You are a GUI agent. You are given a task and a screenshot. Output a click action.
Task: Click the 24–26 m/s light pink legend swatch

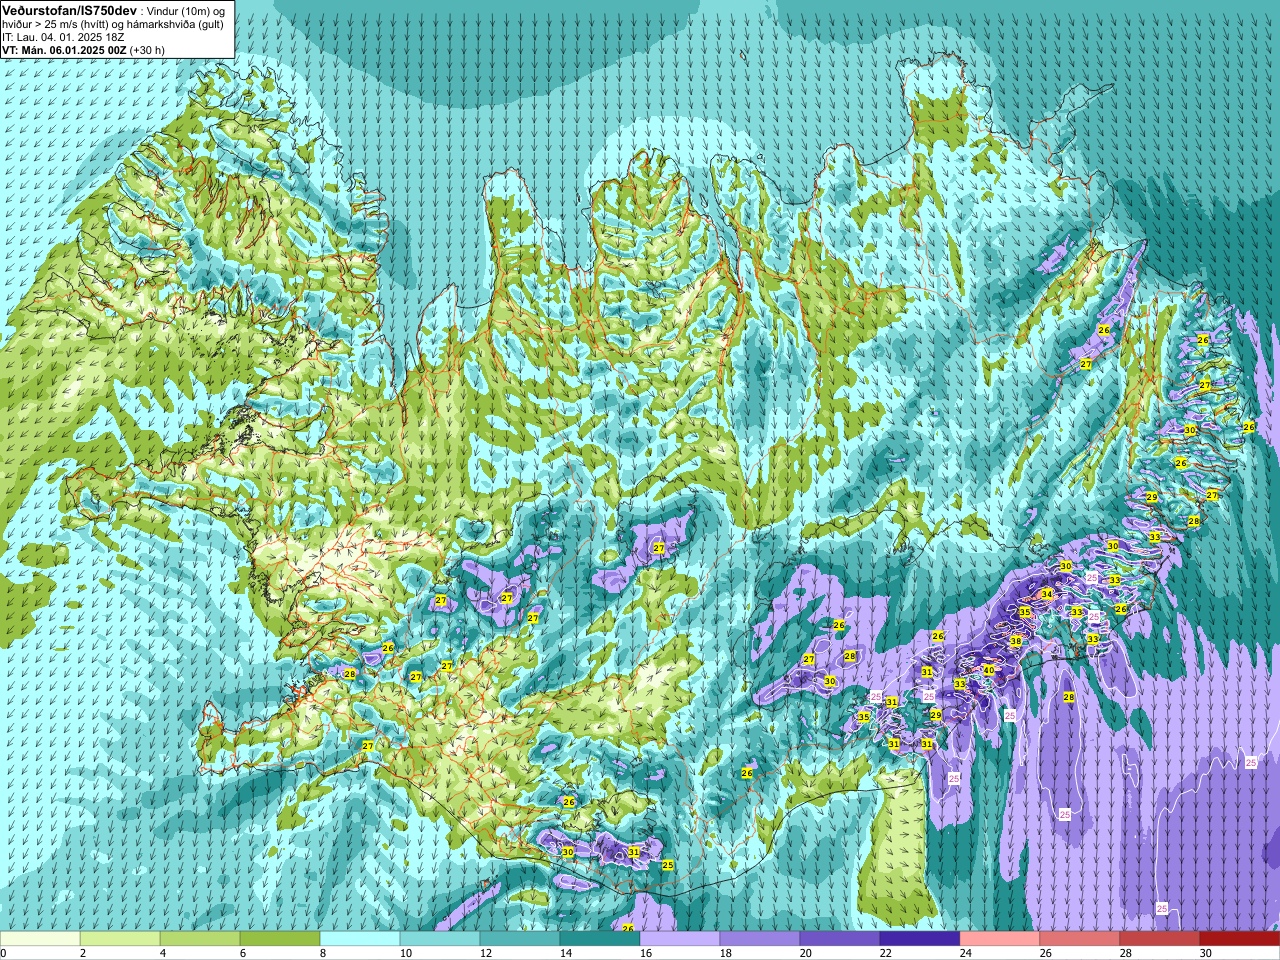pyautogui.click(x=1000, y=940)
